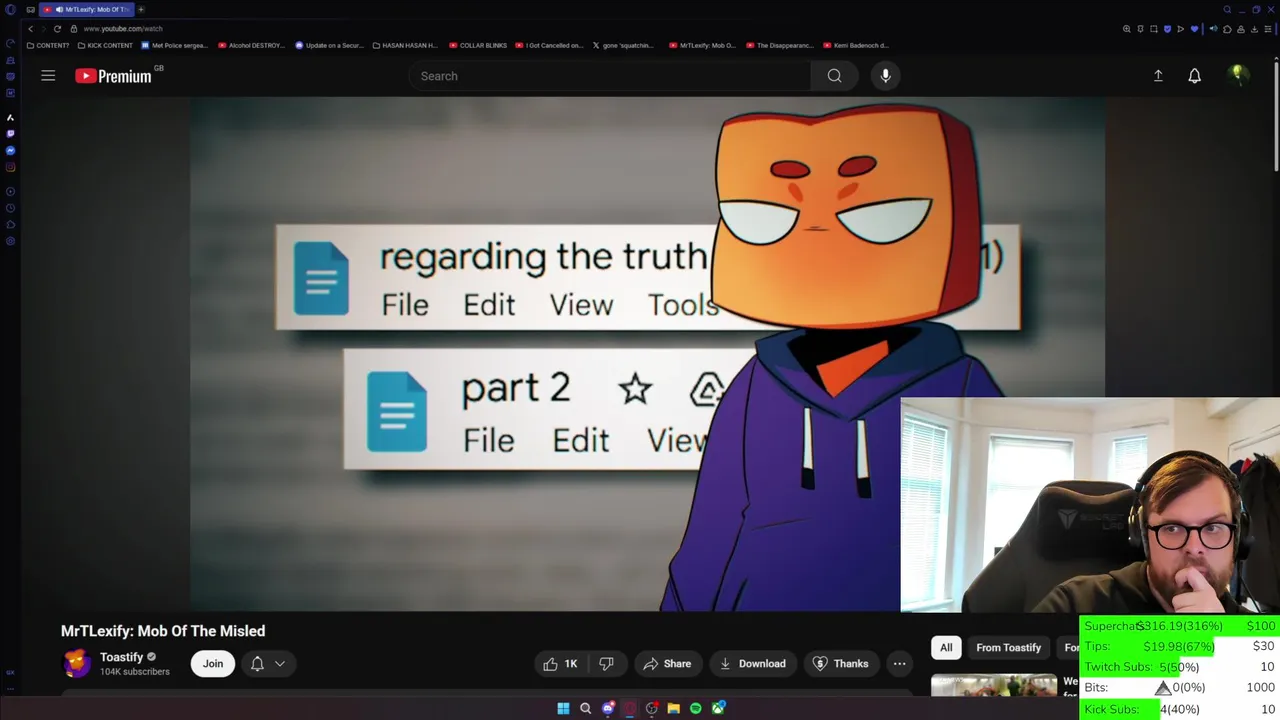The image size is (1280, 720).
Task: Open the notifications bell in header
Action: pos(1194,76)
